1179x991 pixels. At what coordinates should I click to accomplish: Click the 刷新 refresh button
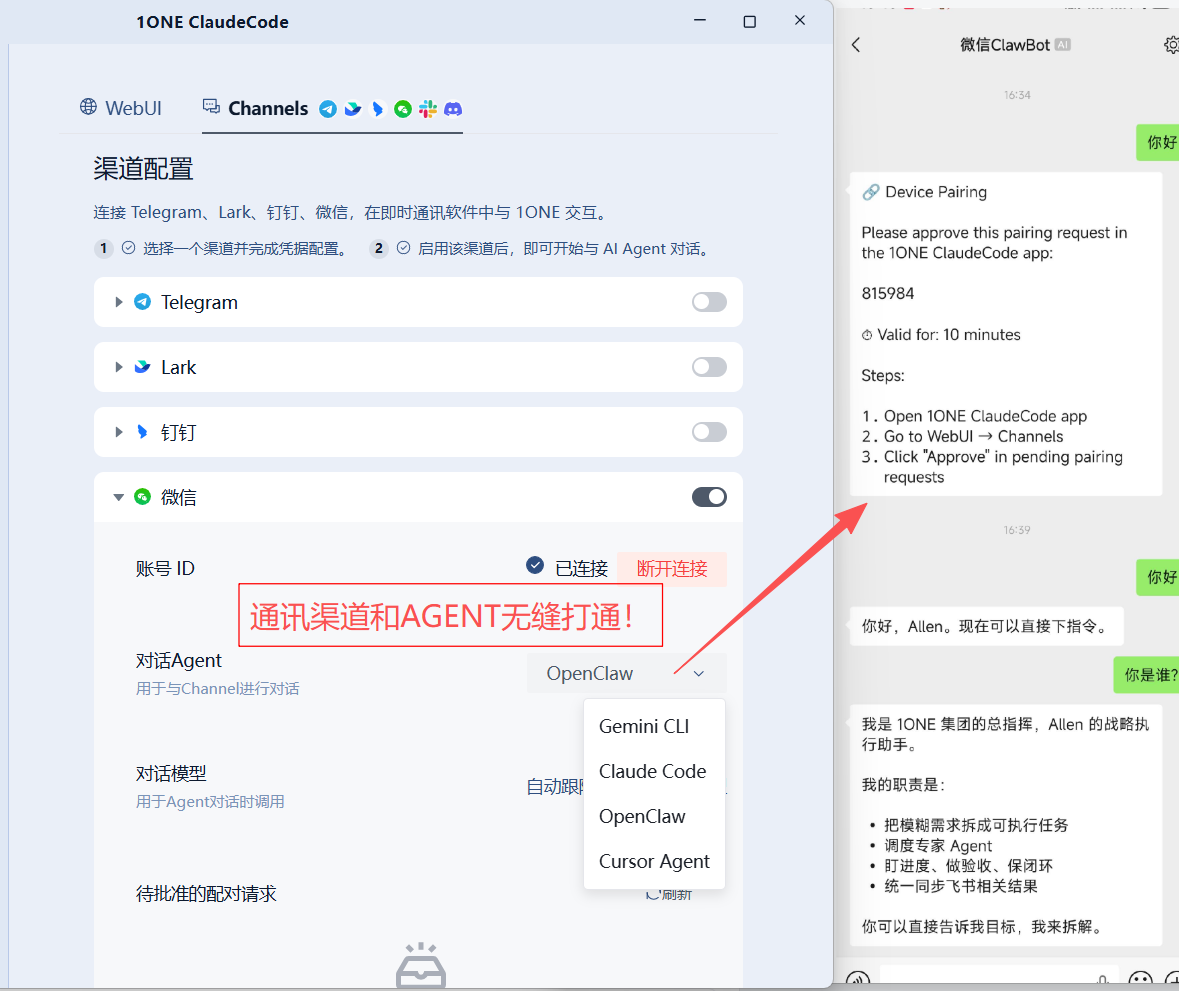[x=669, y=894]
